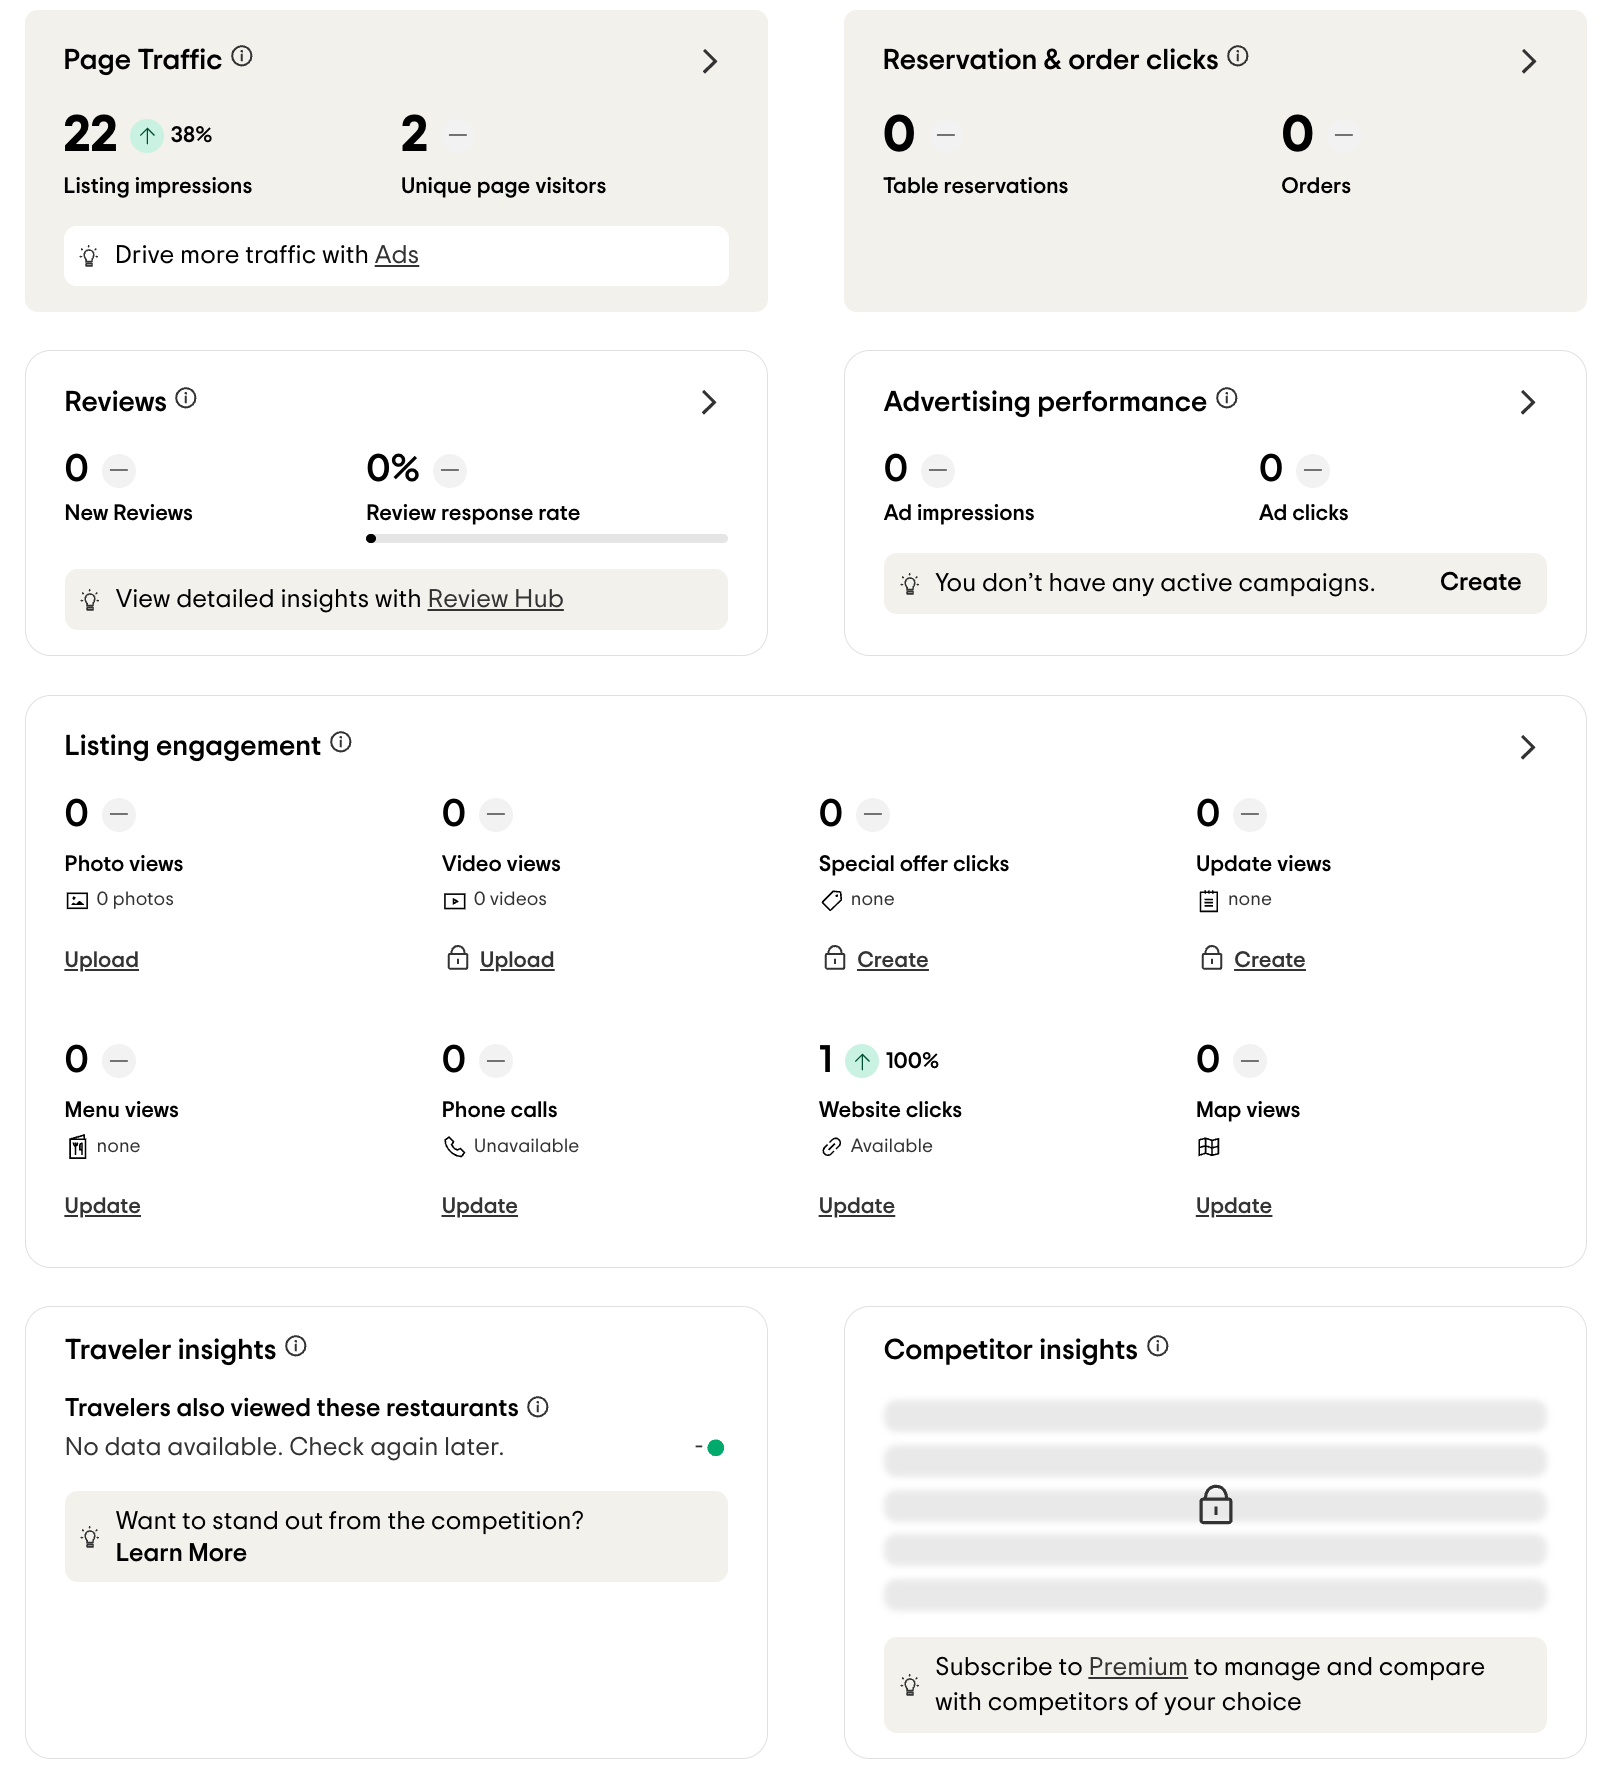
Task: Click the Ads link in traffic tip
Action: [x=396, y=255]
